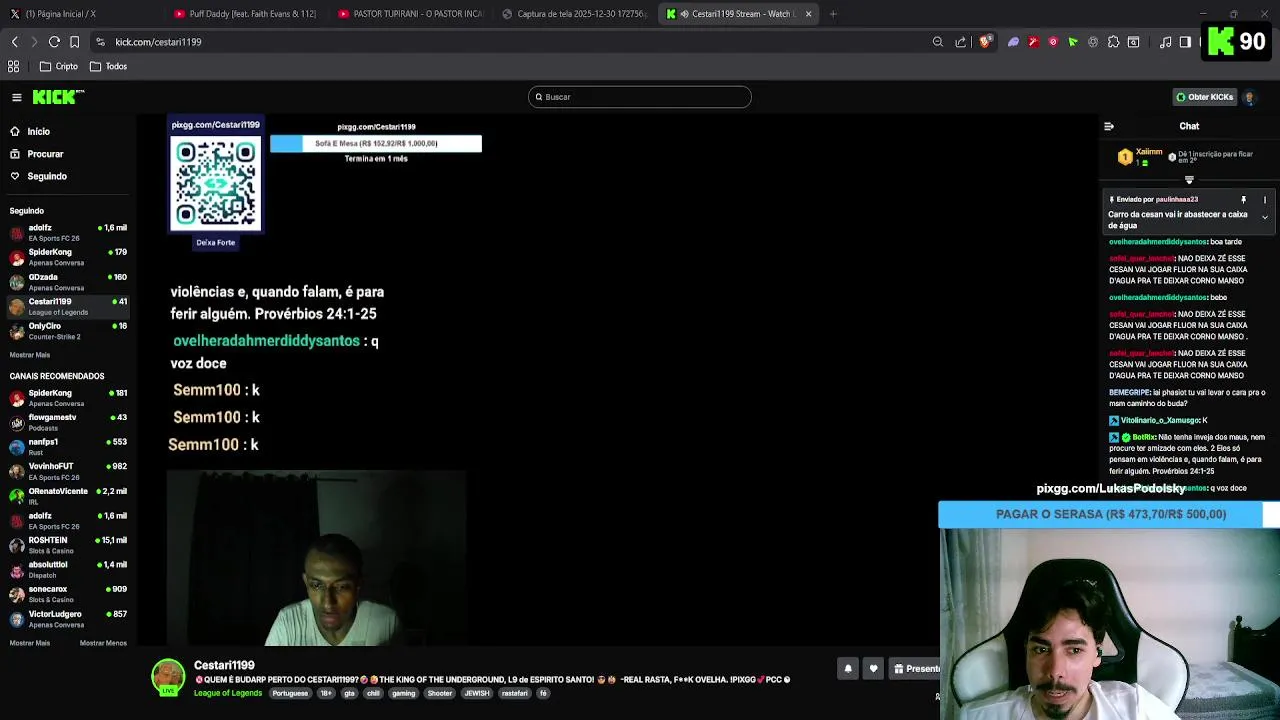This screenshot has height=720, width=1280.
Task: Open the GDzada followed channel
Action: pyautogui.click(x=68, y=282)
